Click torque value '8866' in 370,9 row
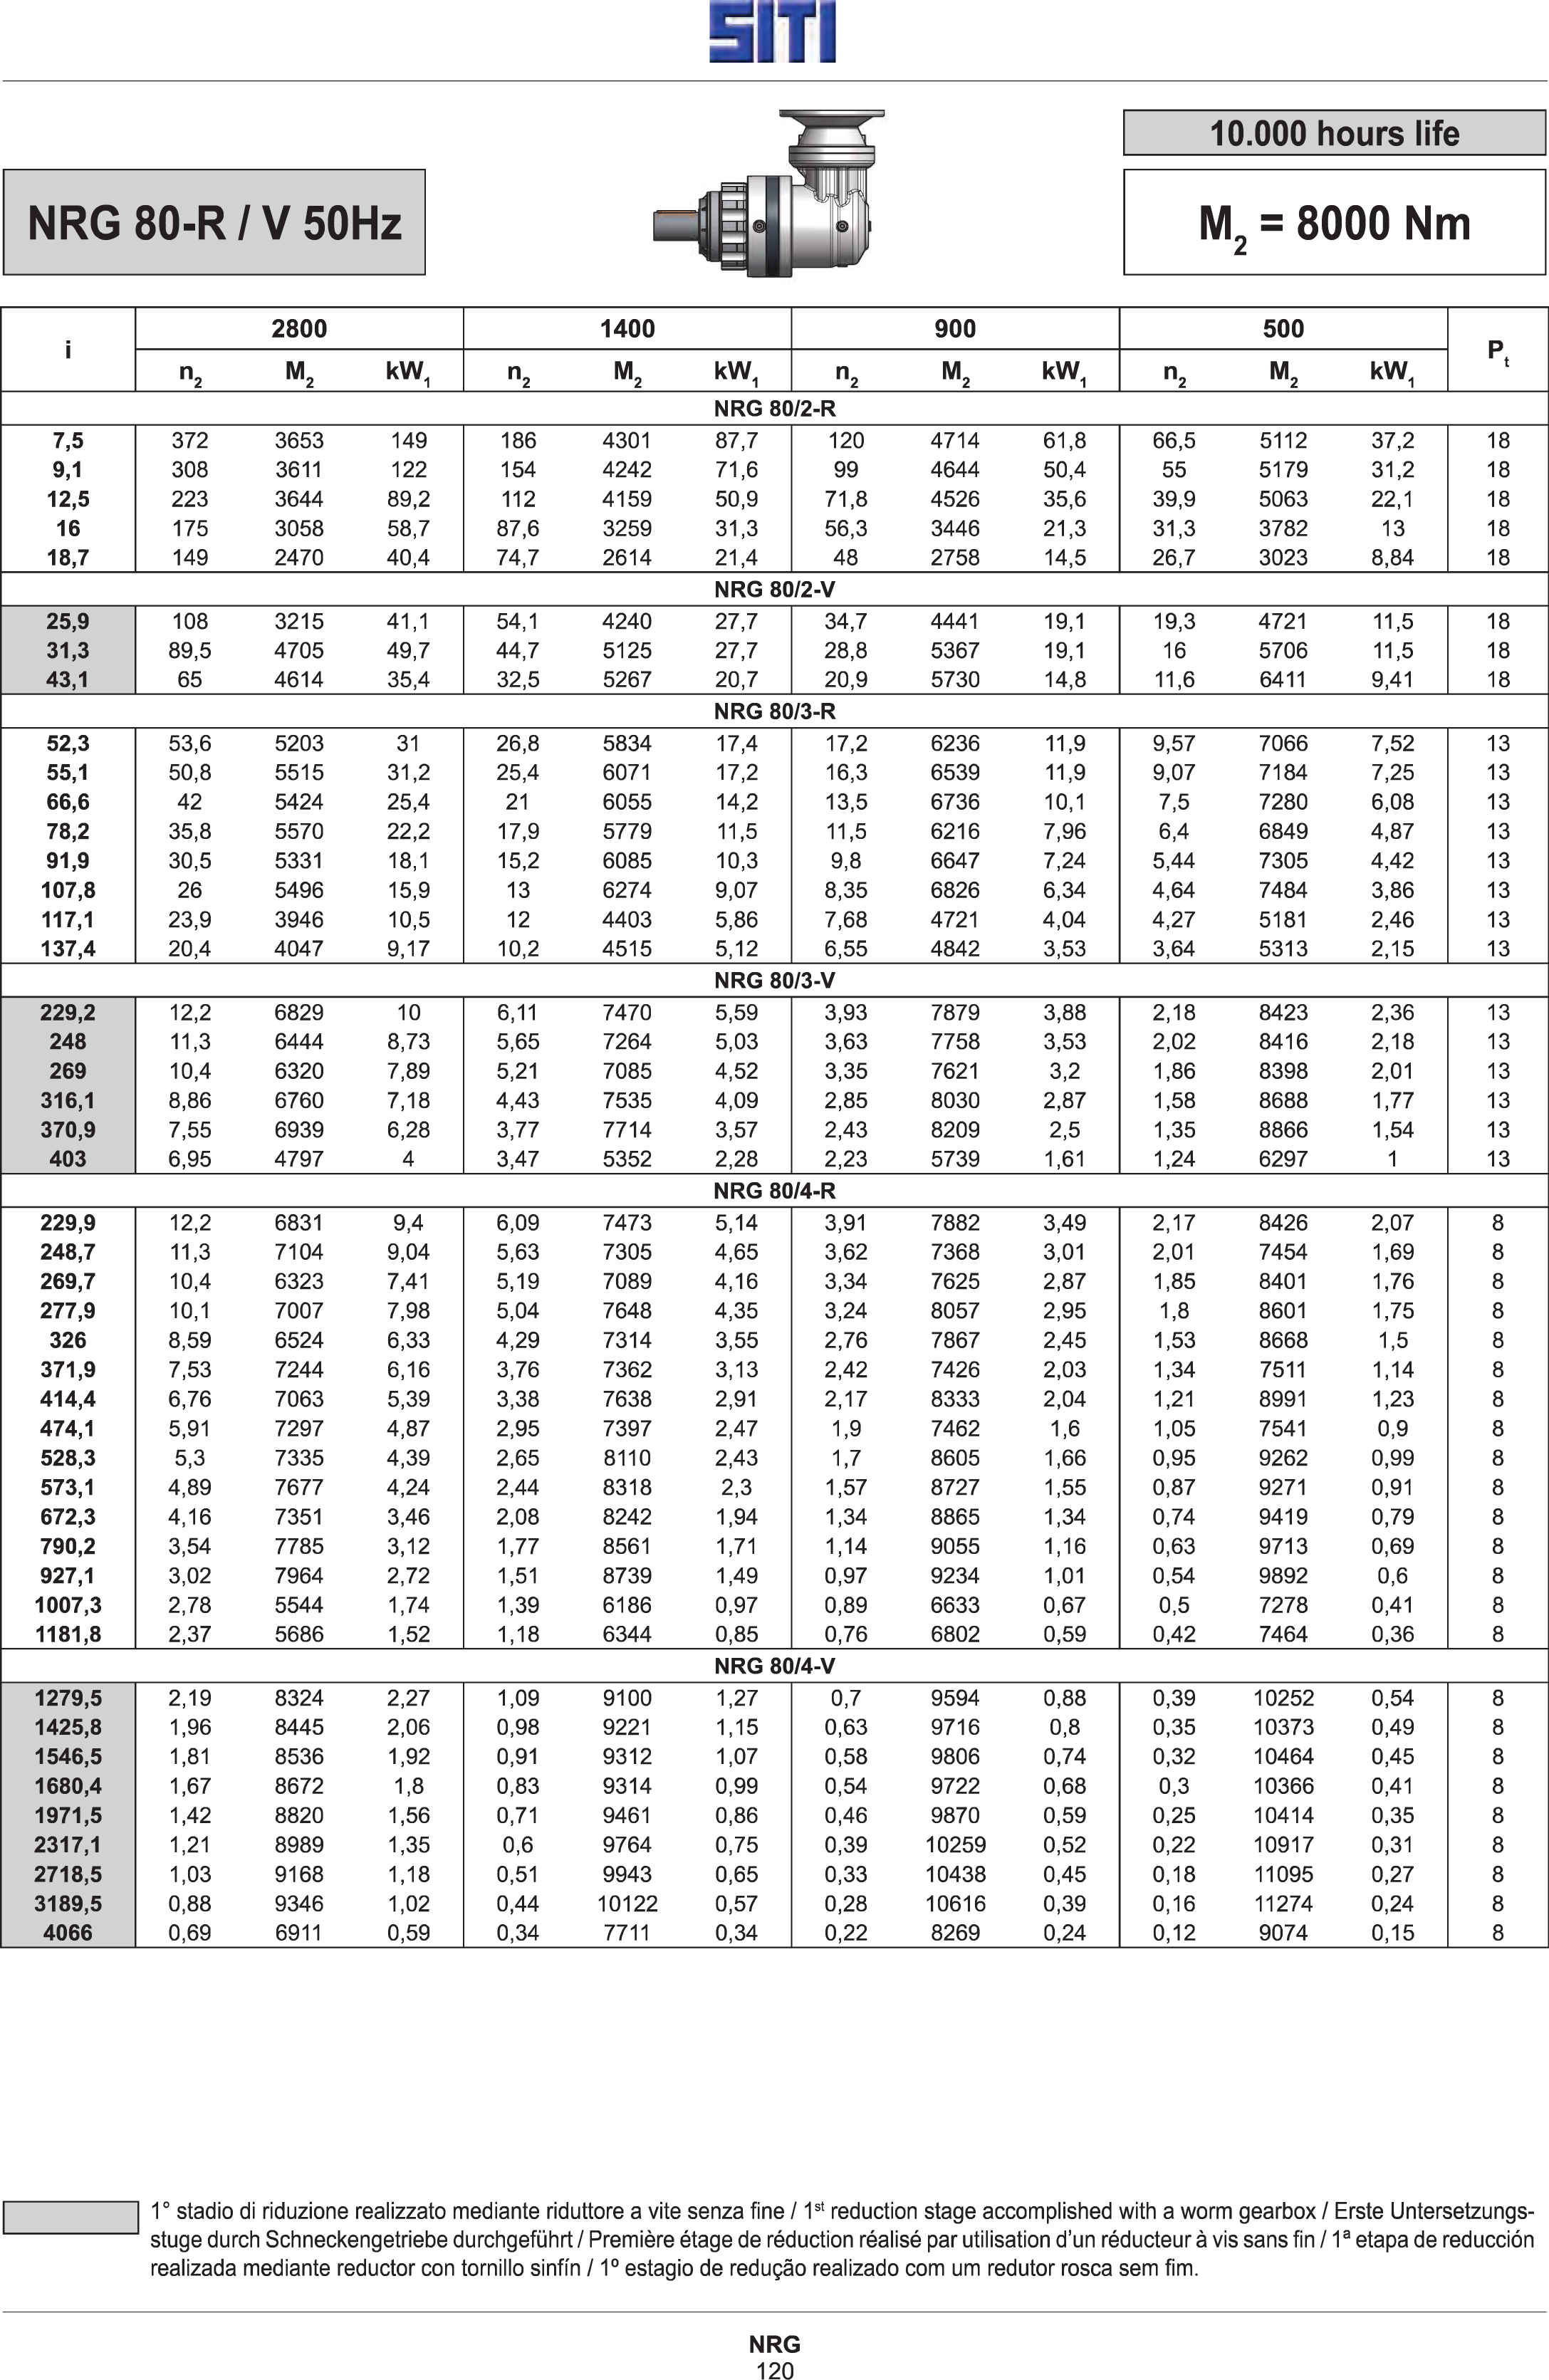The image size is (1549, 2380). pos(1283,1129)
